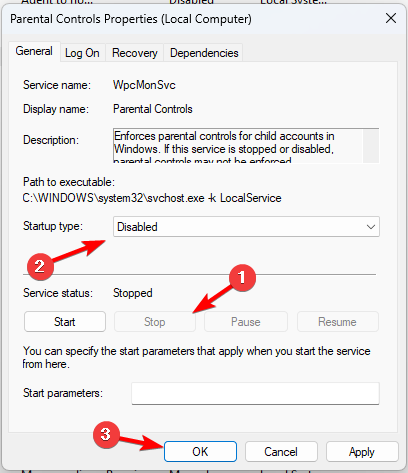Click red annotation circle number 1
The height and width of the screenshot is (473, 408).
tap(242, 278)
